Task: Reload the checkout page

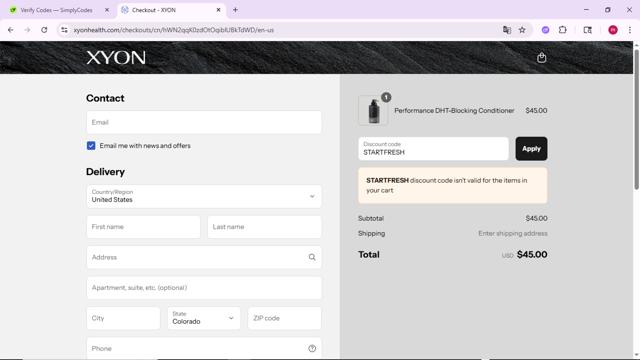Action: point(44,30)
